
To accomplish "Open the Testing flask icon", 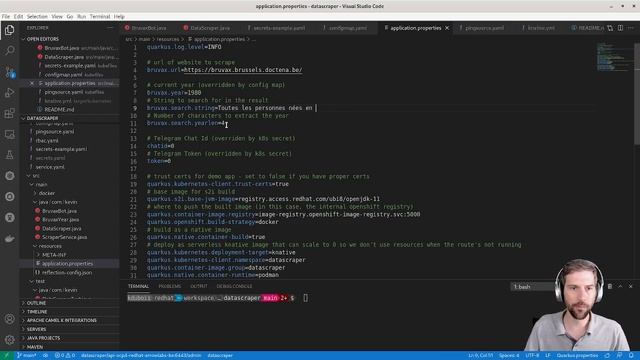I will [9, 155].
